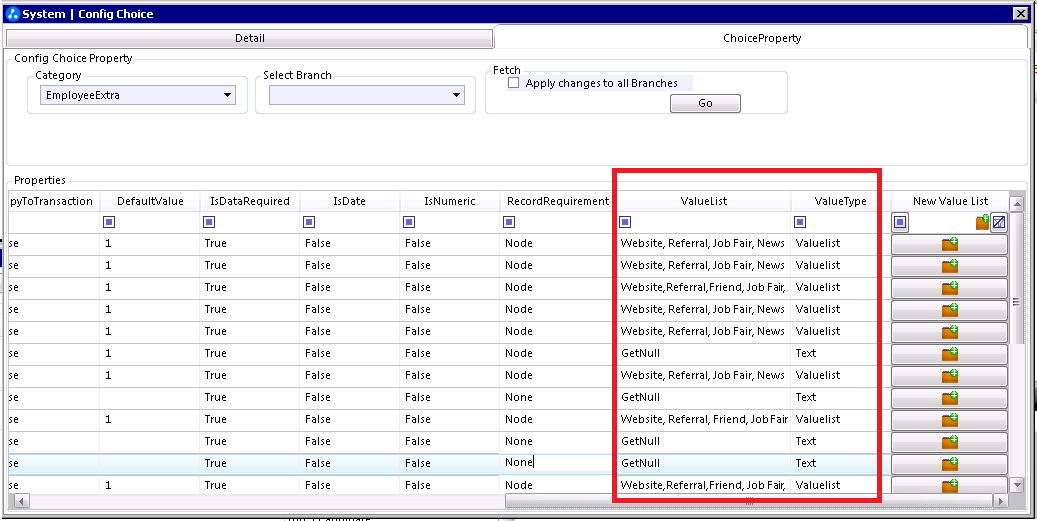This screenshot has width=1037, height=521.
Task: Click the filter icon under IsDate column
Action: (308, 222)
